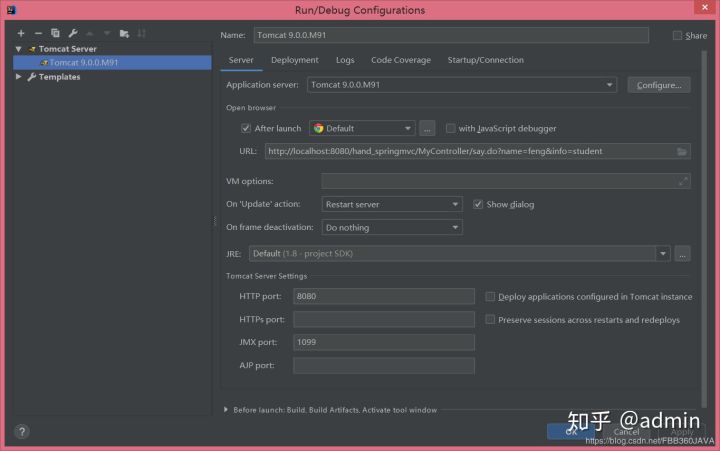720x451 pixels.
Task: Open On frame deactivation dropdown
Action: click(392, 227)
